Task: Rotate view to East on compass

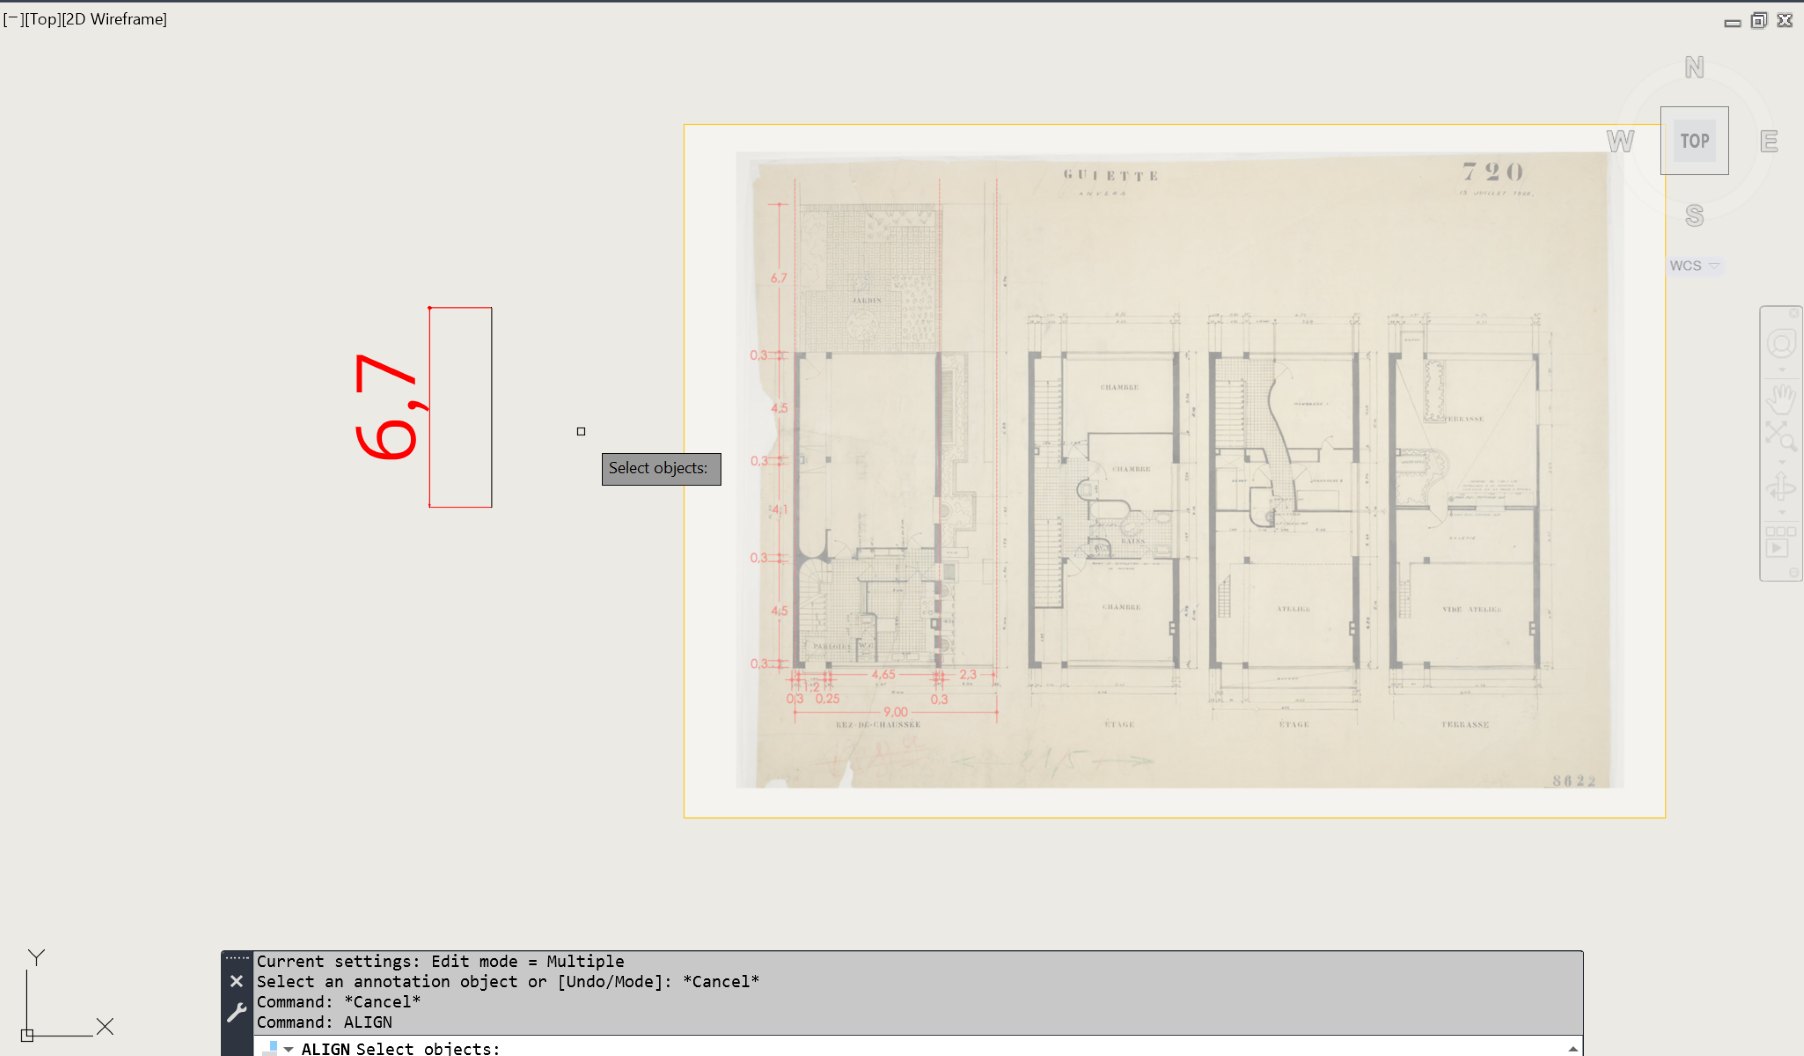Action: tap(1769, 141)
